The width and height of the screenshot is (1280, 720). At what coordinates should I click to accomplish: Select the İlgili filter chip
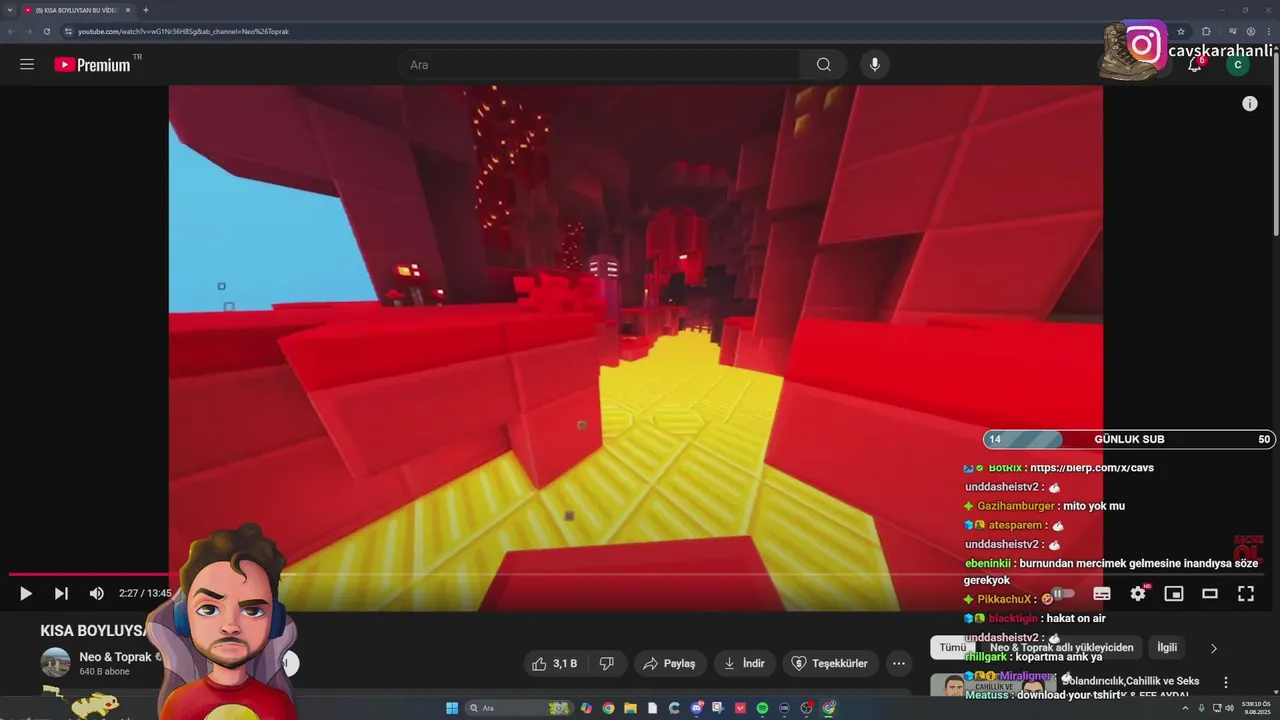[x=1167, y=647]
